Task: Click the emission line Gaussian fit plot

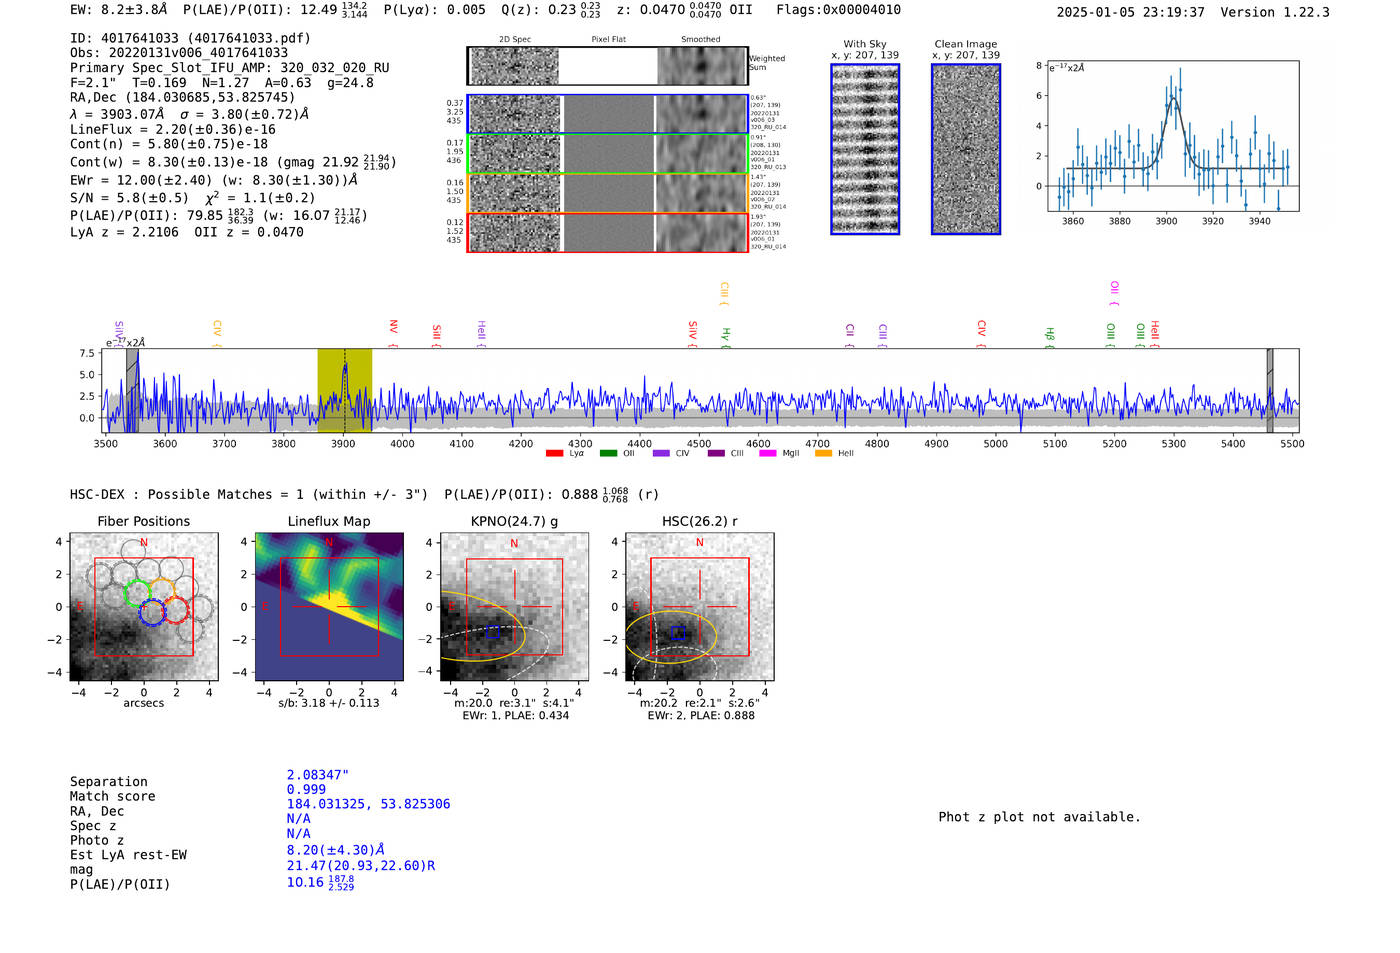Action: tap(1174, 136)
